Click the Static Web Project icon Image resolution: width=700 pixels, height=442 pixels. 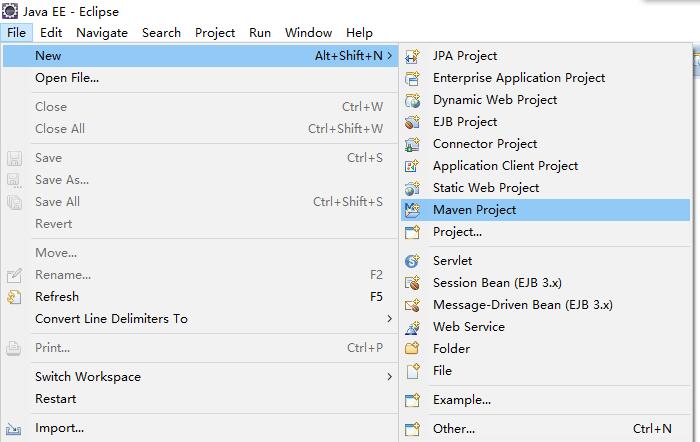pyautogui.click(x=412, y=188)
